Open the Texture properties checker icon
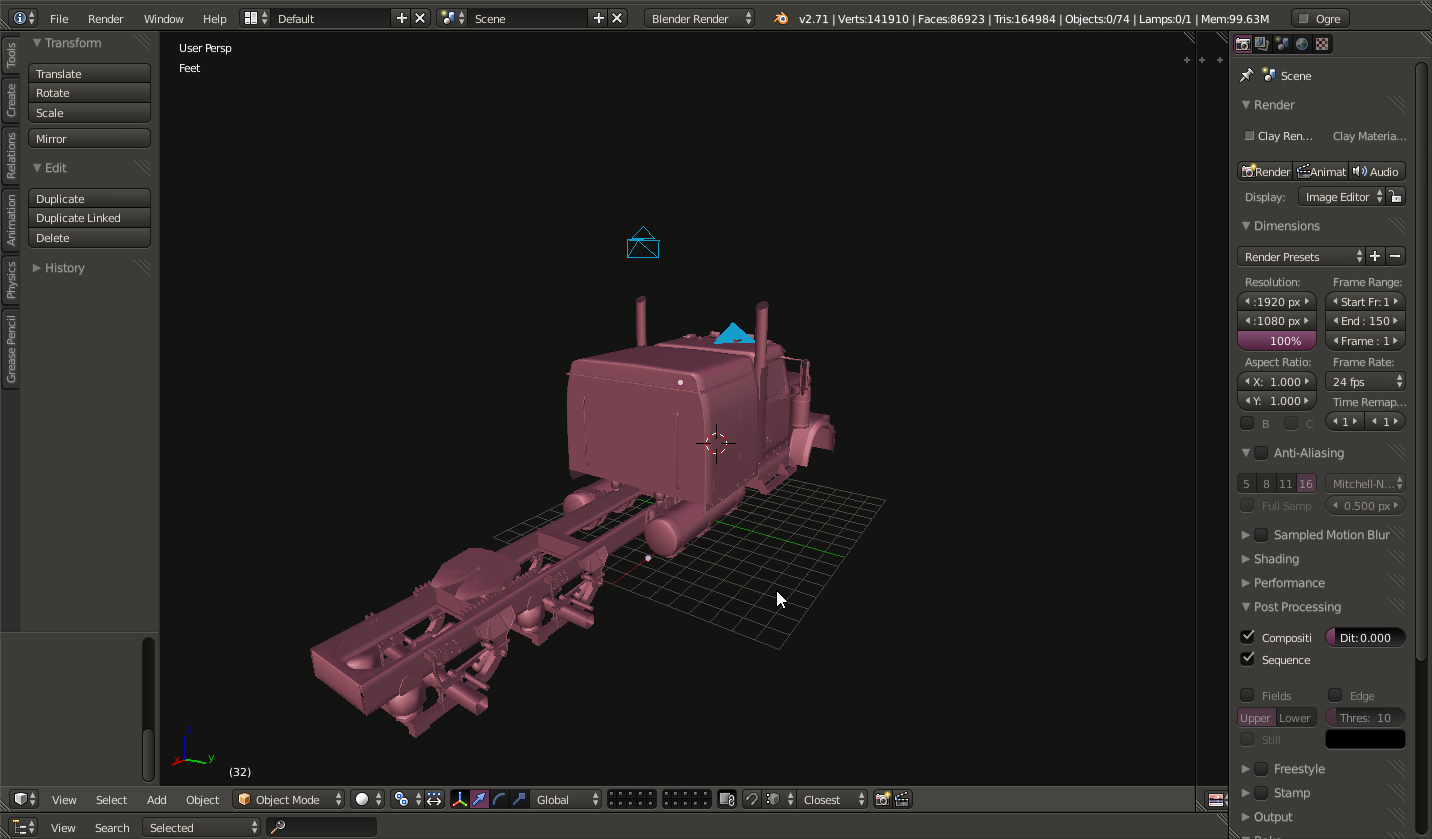 coord(1322,44)
